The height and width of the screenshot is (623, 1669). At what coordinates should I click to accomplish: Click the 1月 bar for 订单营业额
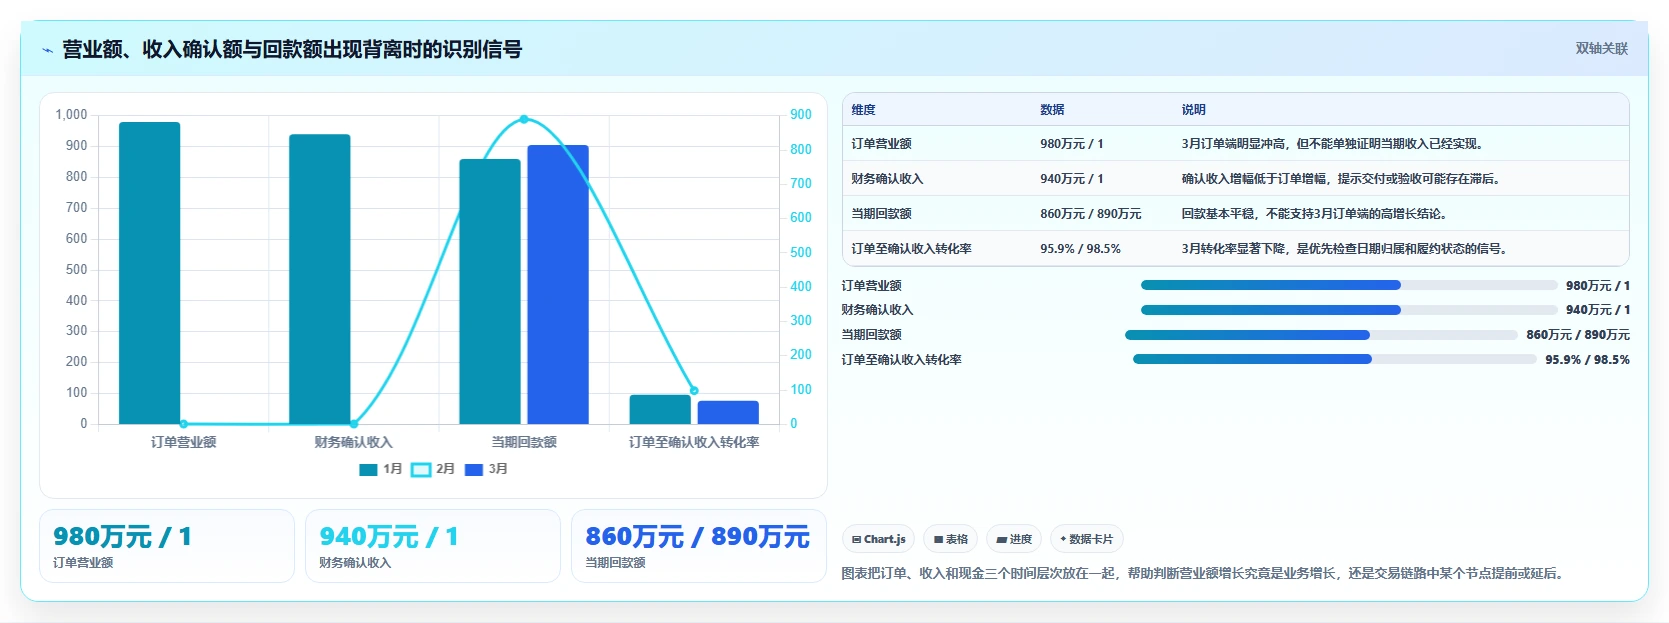click(x=150, y=273)
